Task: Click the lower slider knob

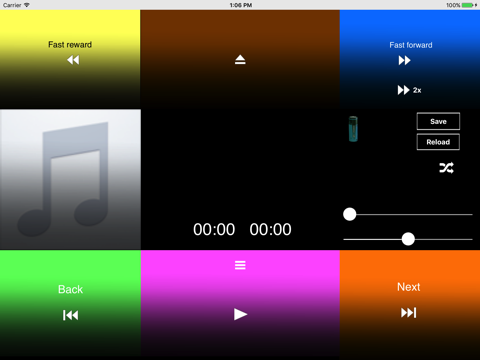Action: [x=408, y=239]
